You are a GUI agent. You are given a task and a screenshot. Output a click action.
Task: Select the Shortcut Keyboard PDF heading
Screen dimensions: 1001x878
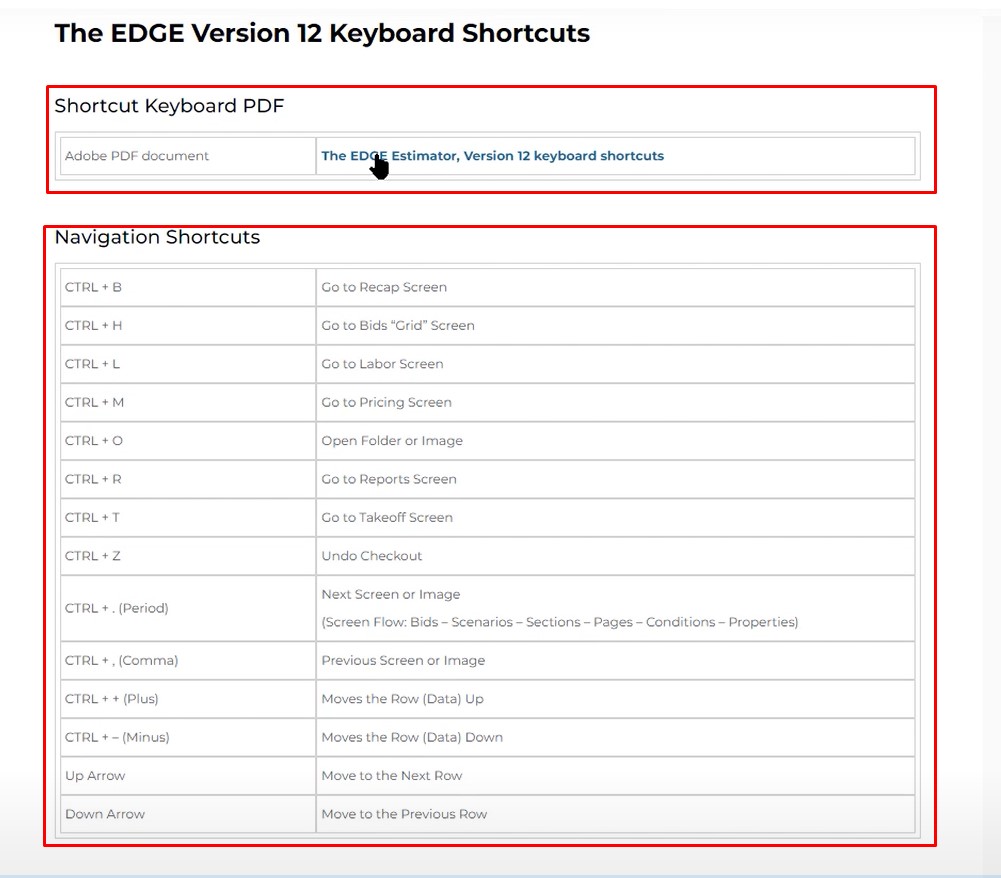(169, 106)
